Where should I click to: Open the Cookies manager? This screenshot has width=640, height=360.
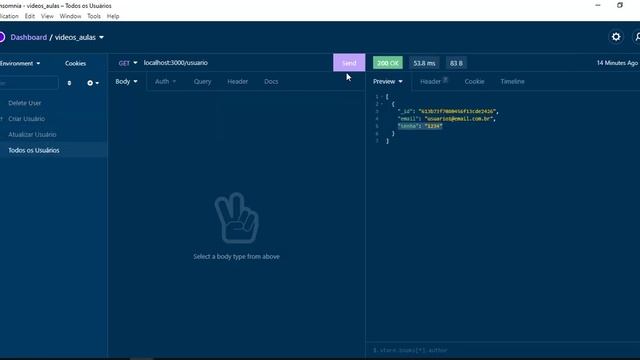[x=76, y=63]
